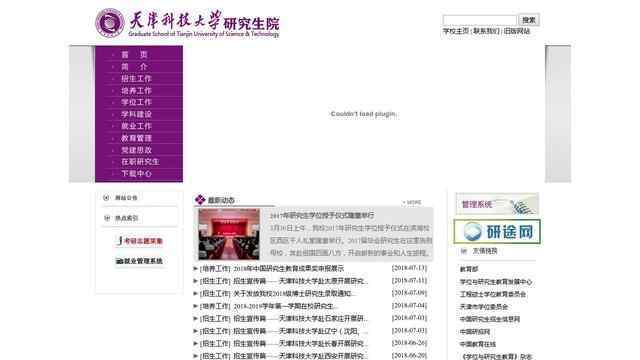Open the 教育部 friendly link
Viewport: 640px width, 360px height.
pos(469,269)
